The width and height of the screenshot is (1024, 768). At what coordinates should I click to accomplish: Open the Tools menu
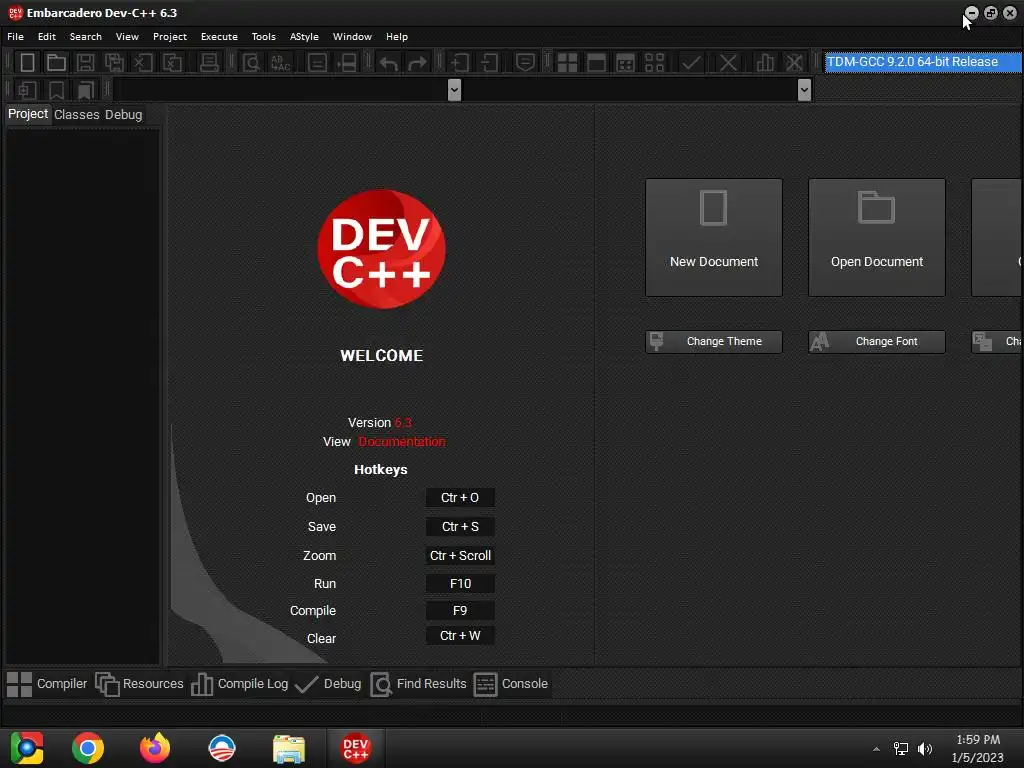(264, 37)
